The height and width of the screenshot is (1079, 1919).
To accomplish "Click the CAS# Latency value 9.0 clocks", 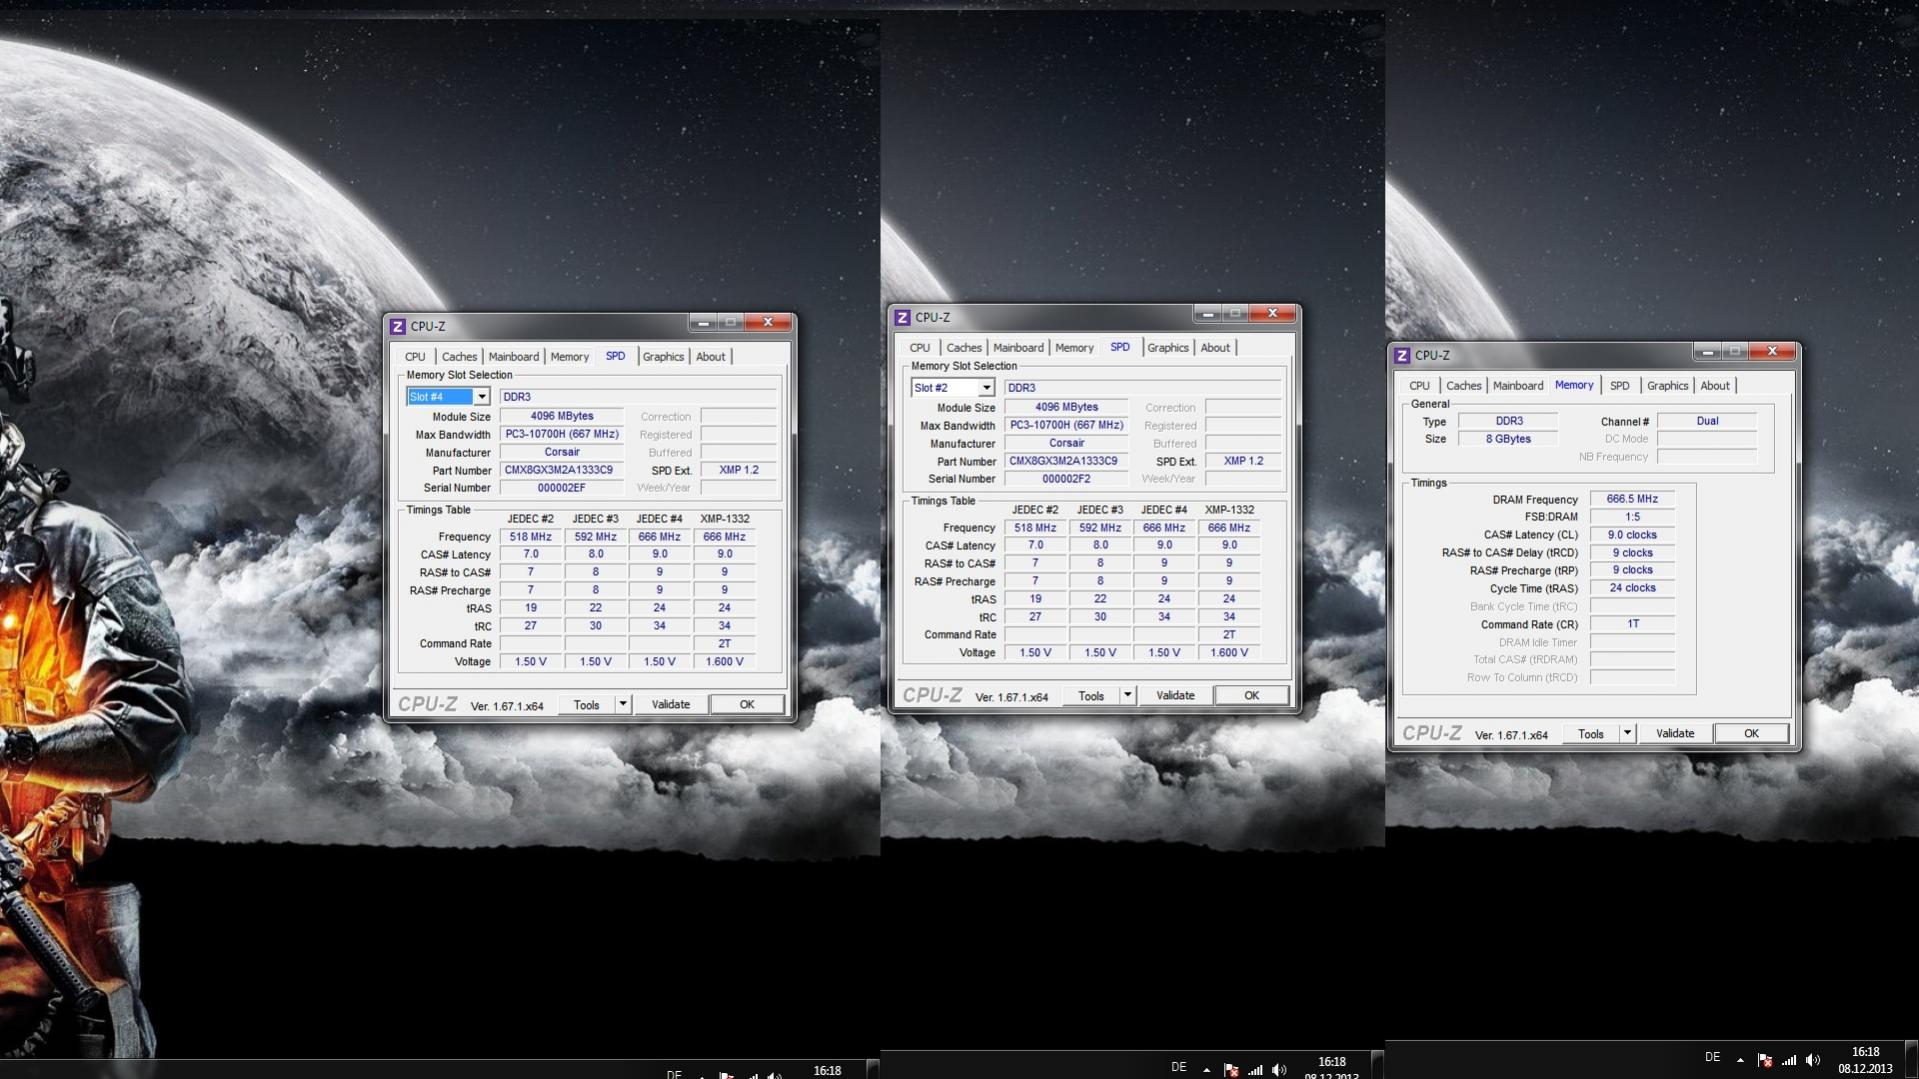I will (x=1632, y=535).
